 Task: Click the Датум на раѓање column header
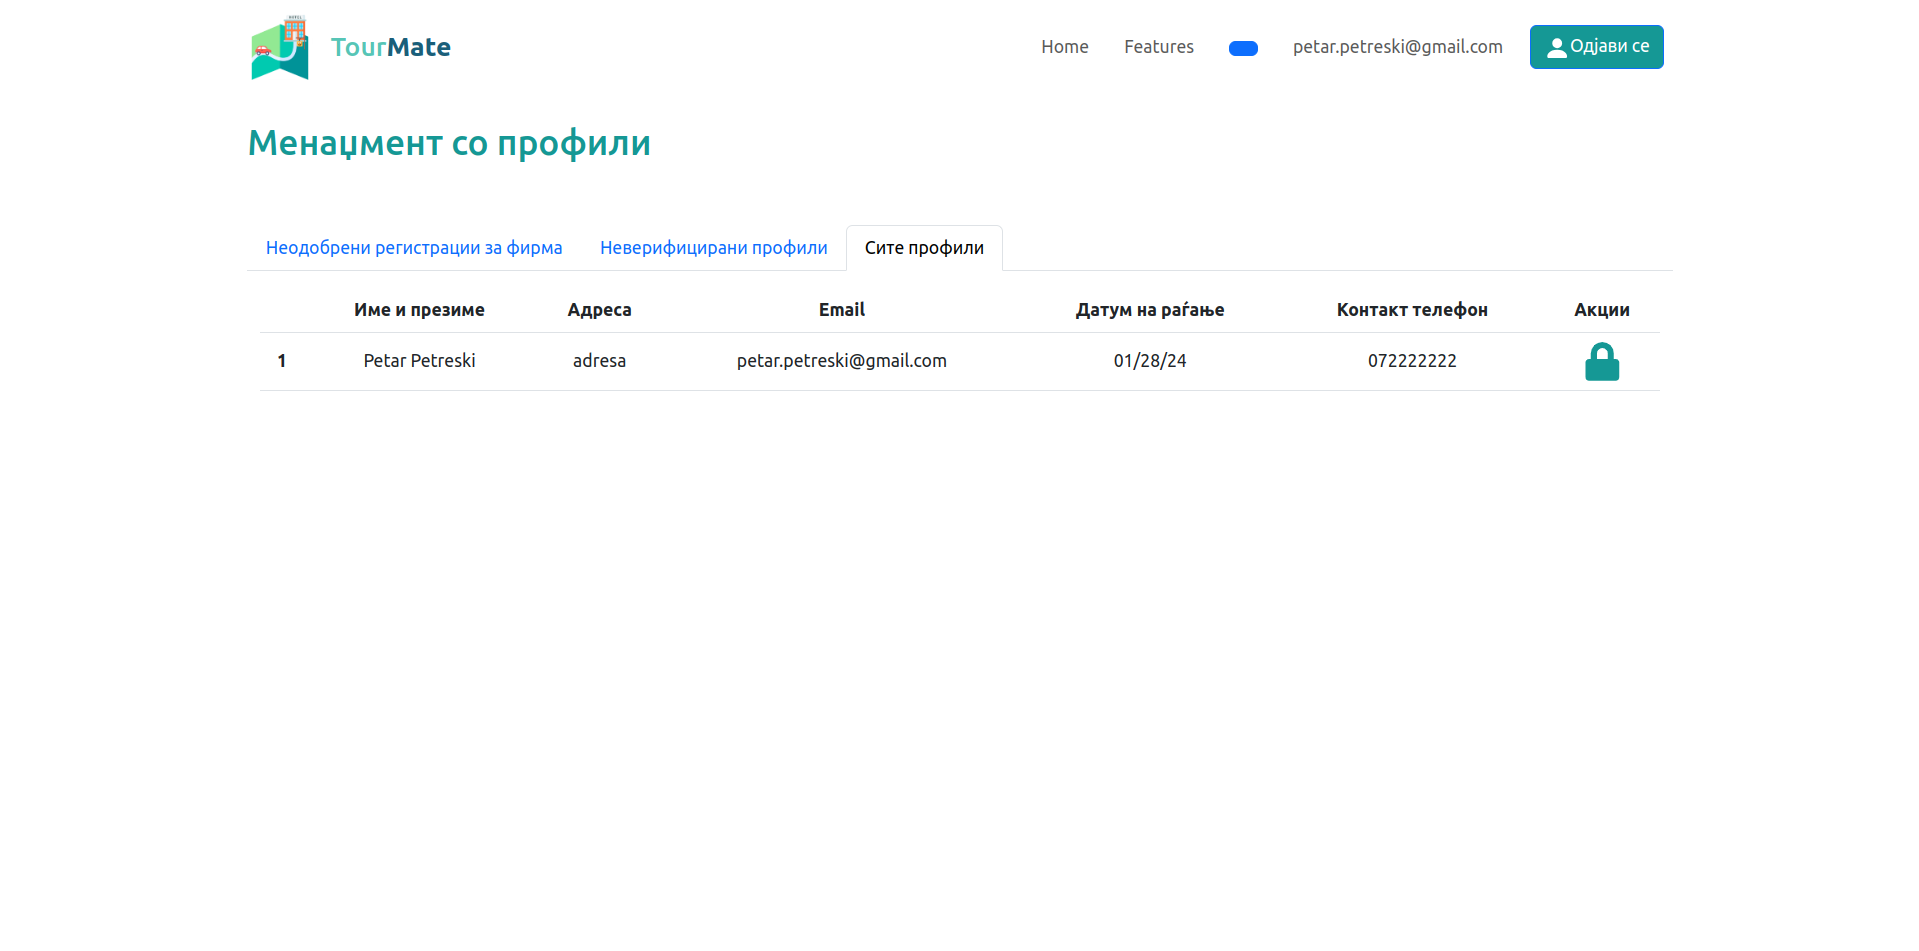pos(1149,310)
